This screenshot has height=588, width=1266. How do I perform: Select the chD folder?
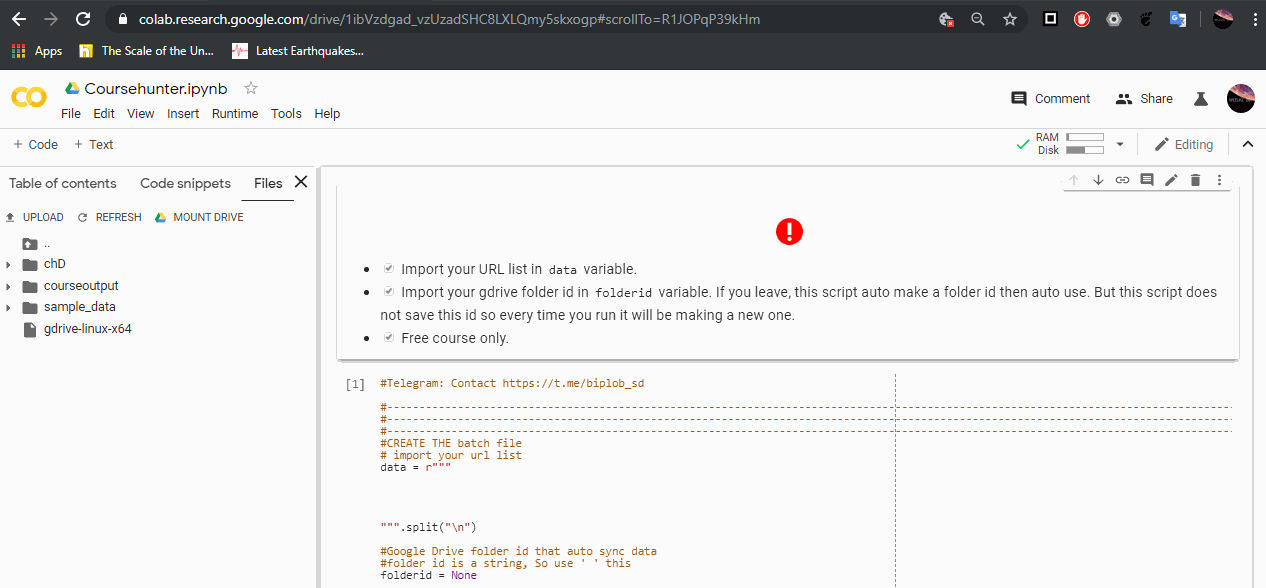55,264
